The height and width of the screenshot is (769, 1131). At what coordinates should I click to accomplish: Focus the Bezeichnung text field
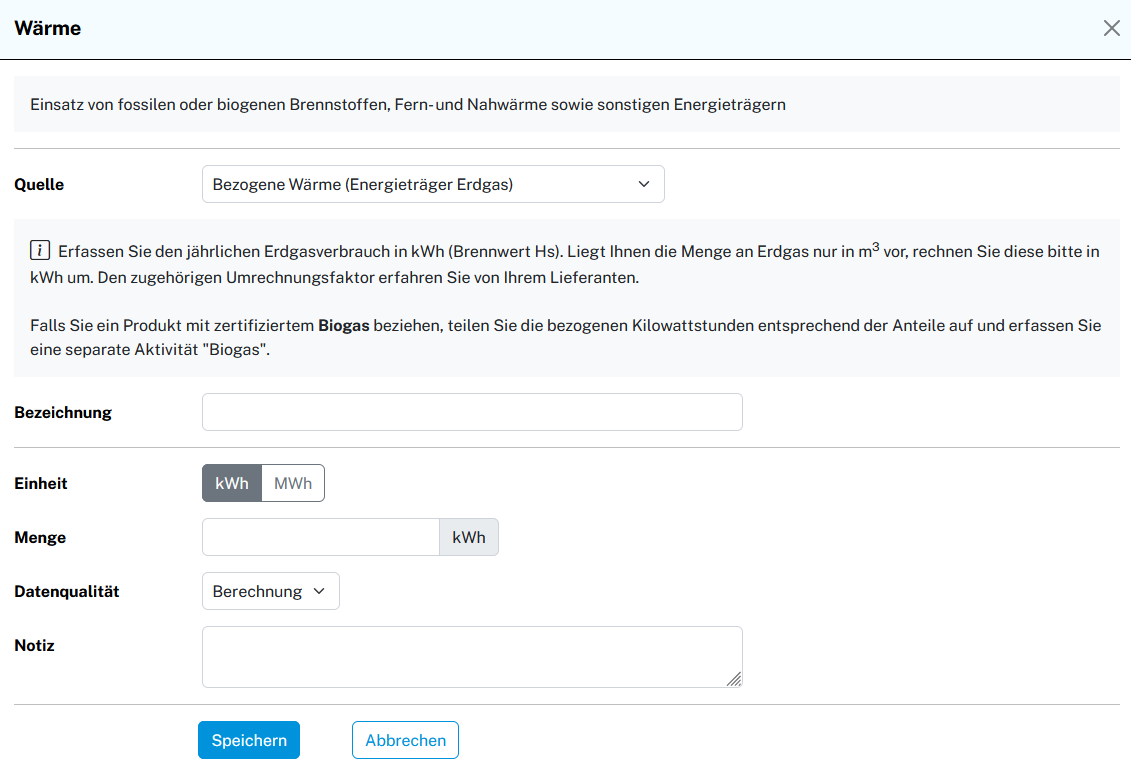[472, 412]
